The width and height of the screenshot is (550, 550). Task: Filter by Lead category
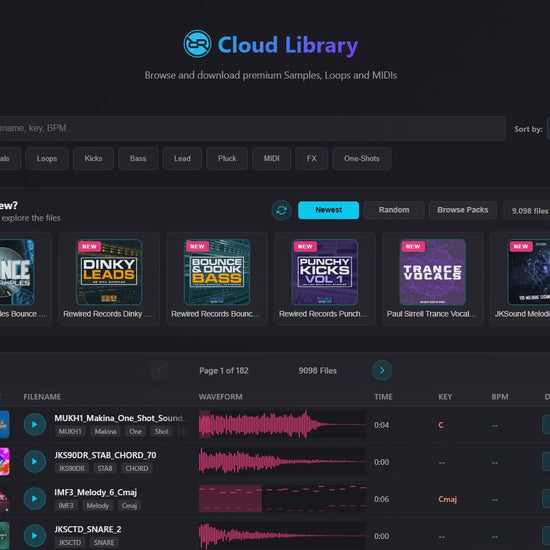[x=182, y=159]
